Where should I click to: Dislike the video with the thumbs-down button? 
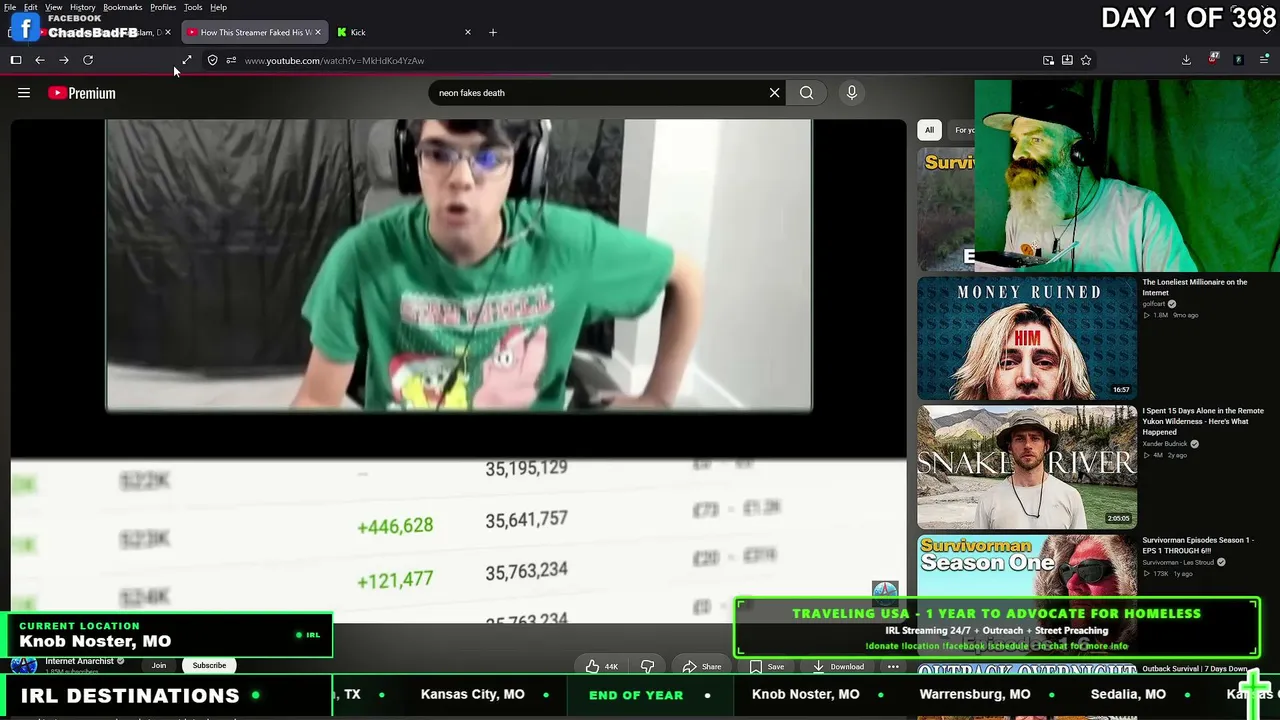(x=648, y=667)
